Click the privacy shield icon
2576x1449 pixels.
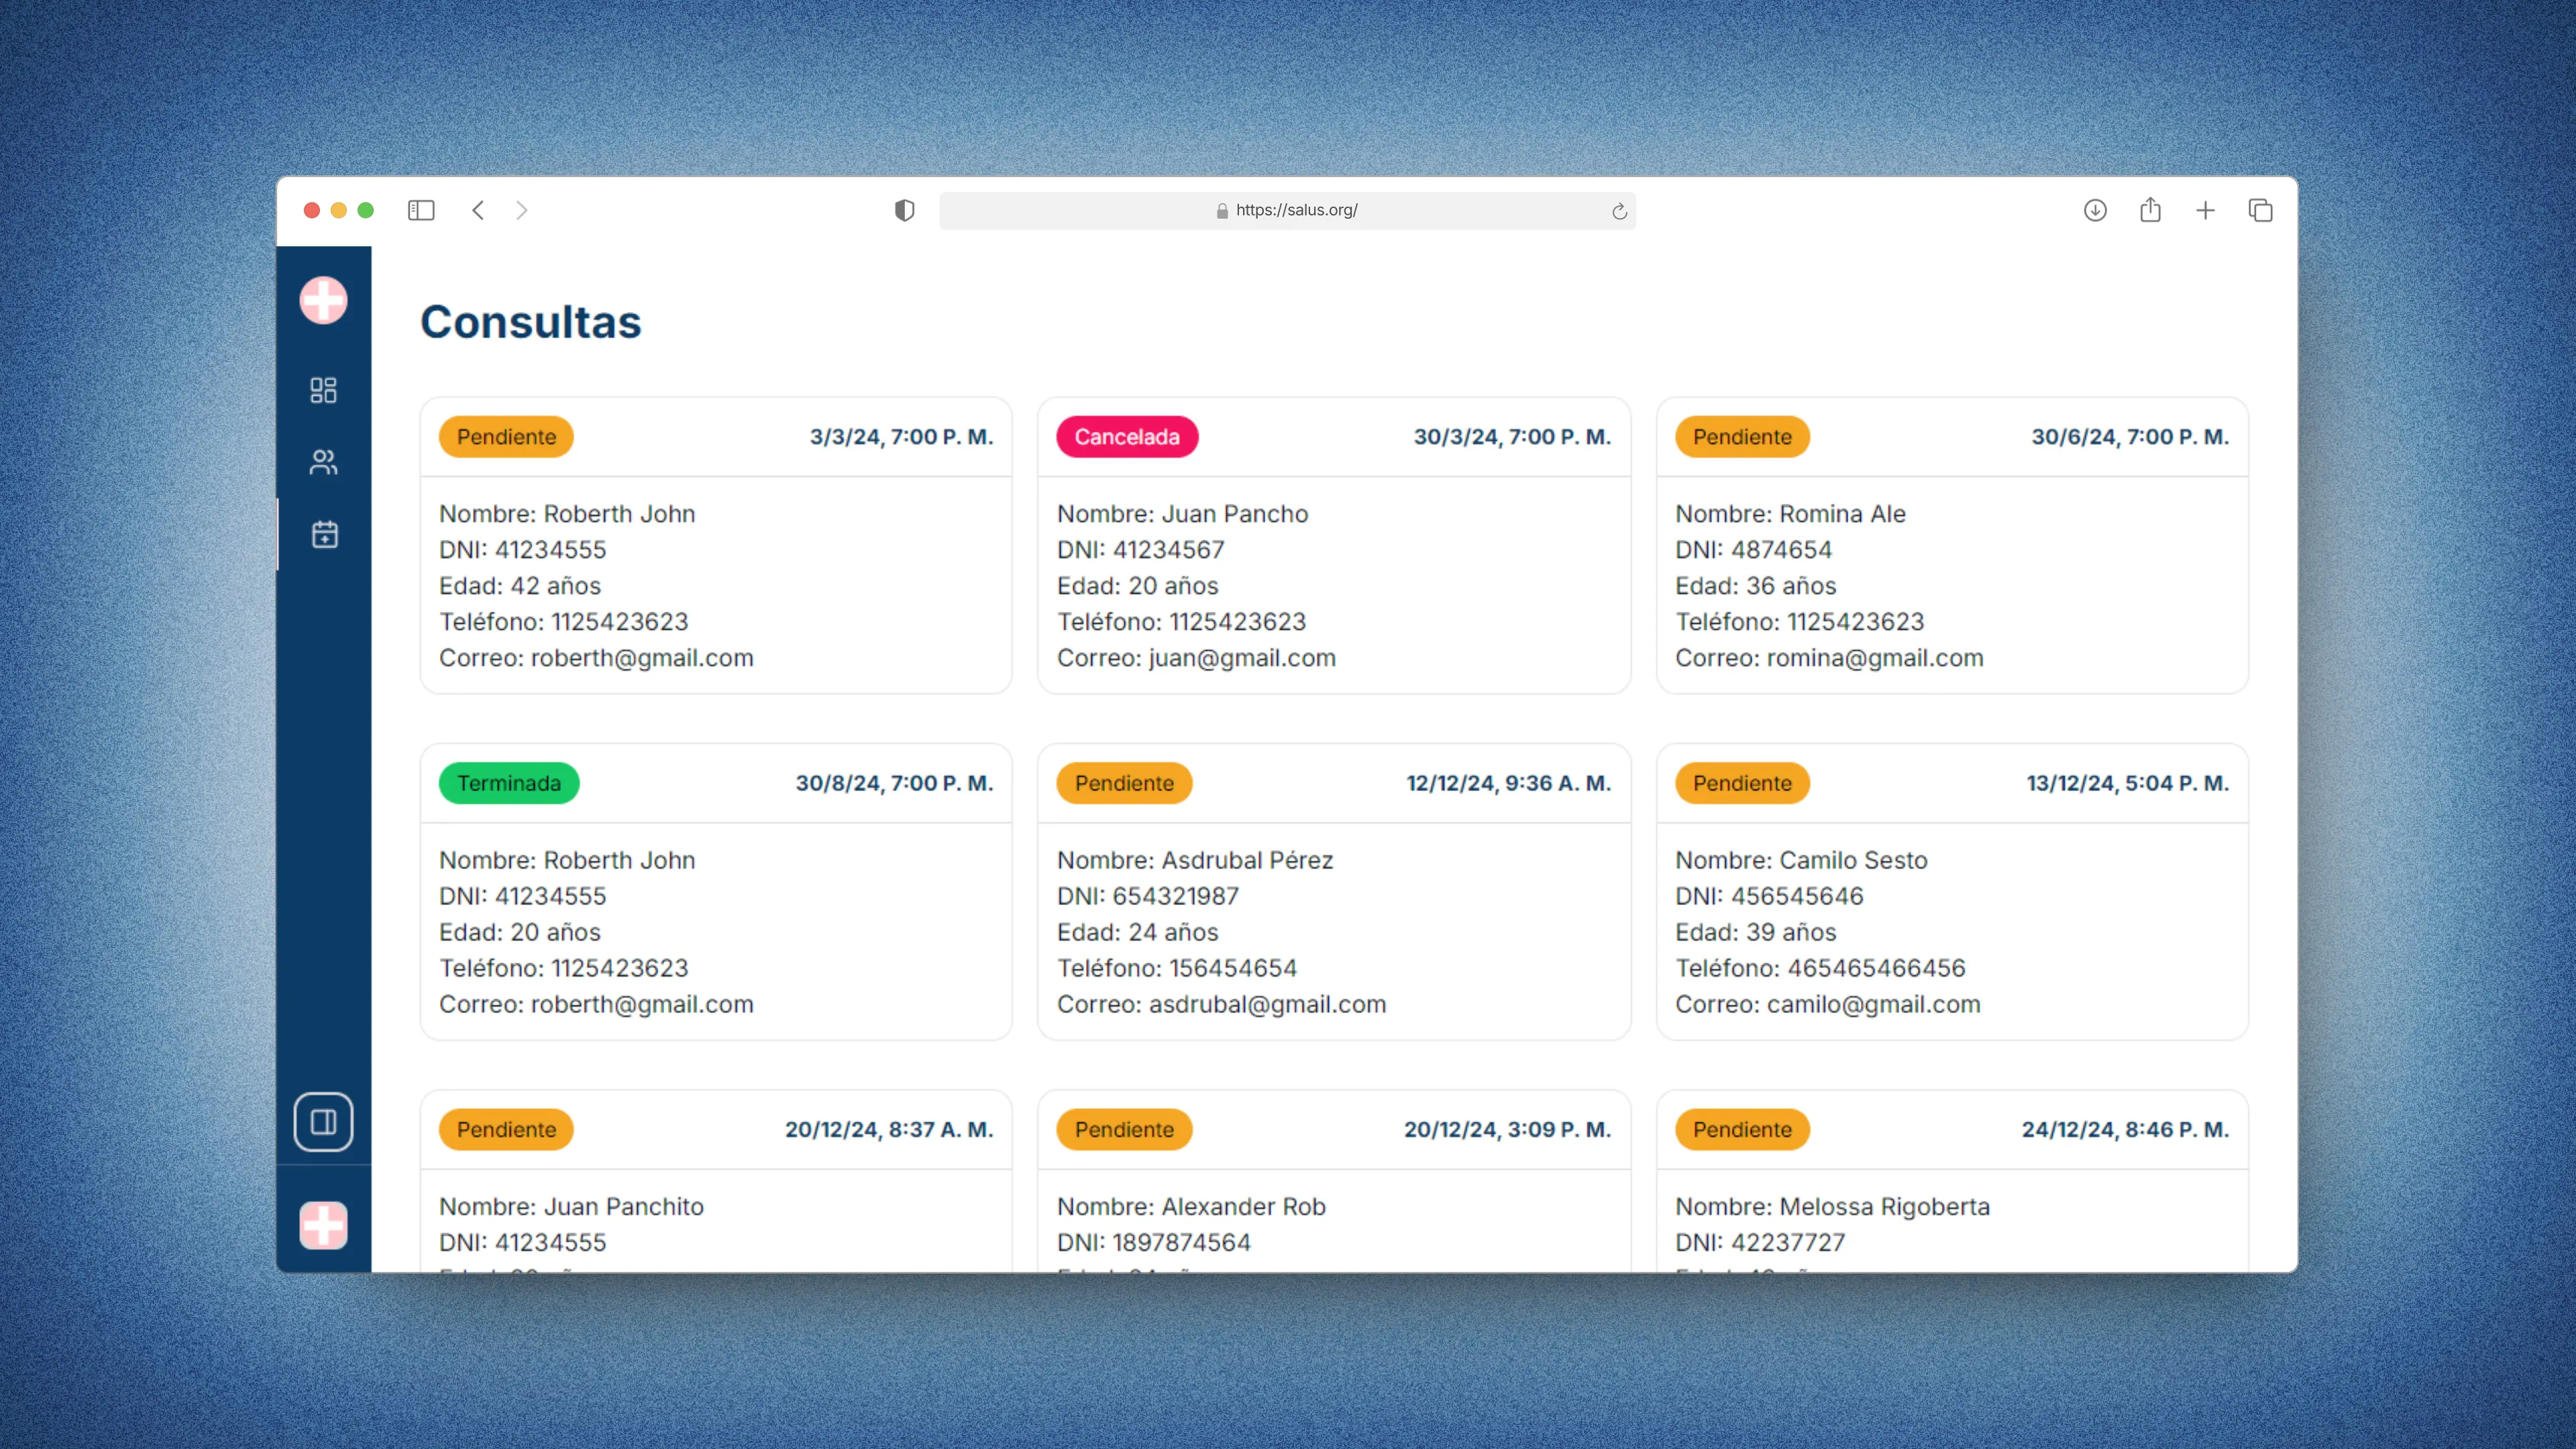(x=904, y=210)
